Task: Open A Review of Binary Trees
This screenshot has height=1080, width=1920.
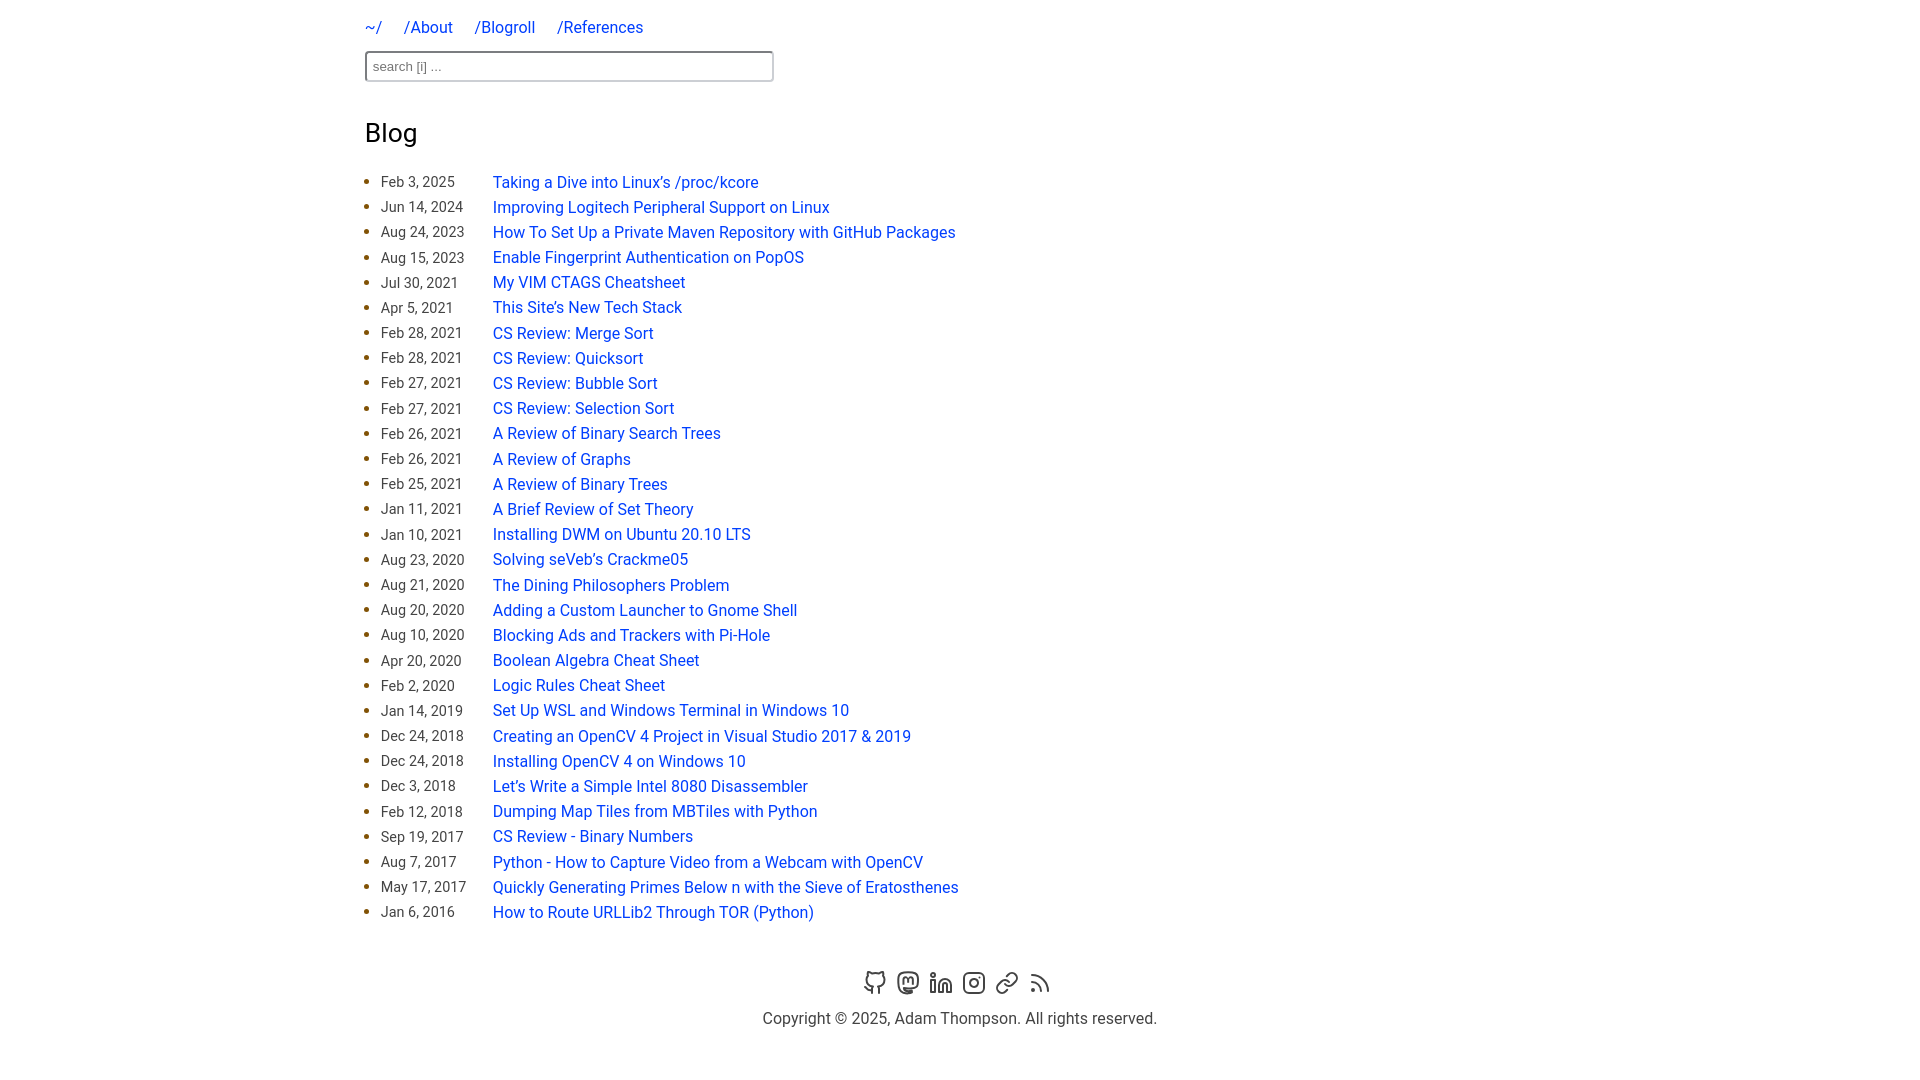Action: click(x=580, y=484)
